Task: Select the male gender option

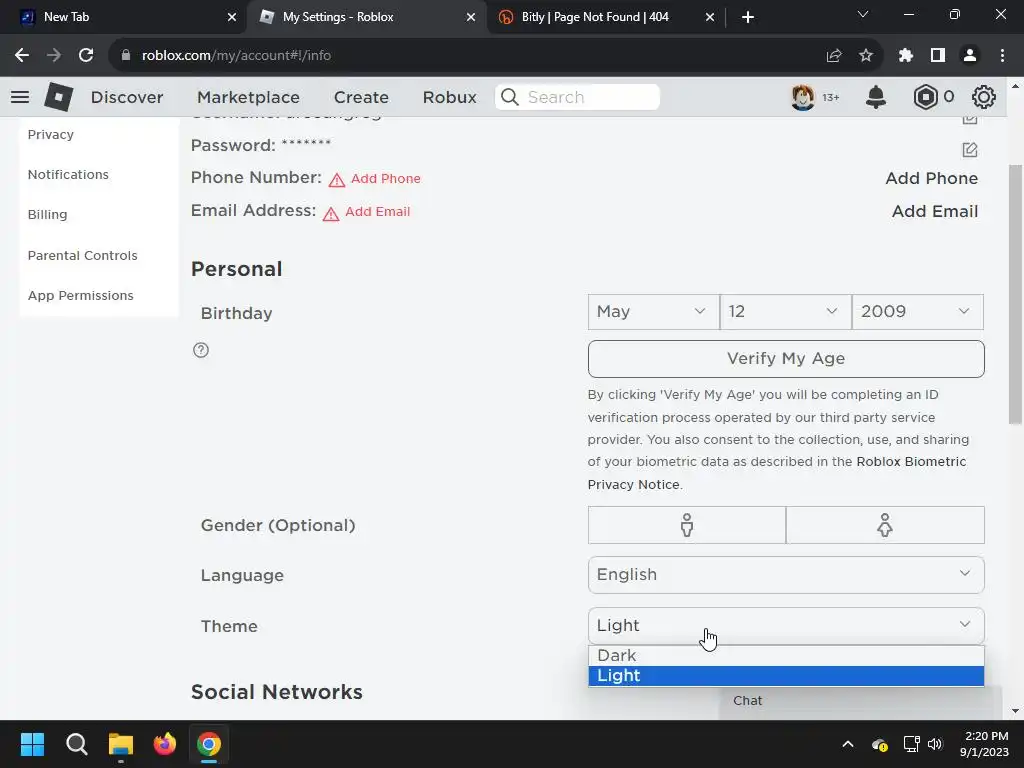Action: pyautogui.click(x=686, y=525)
